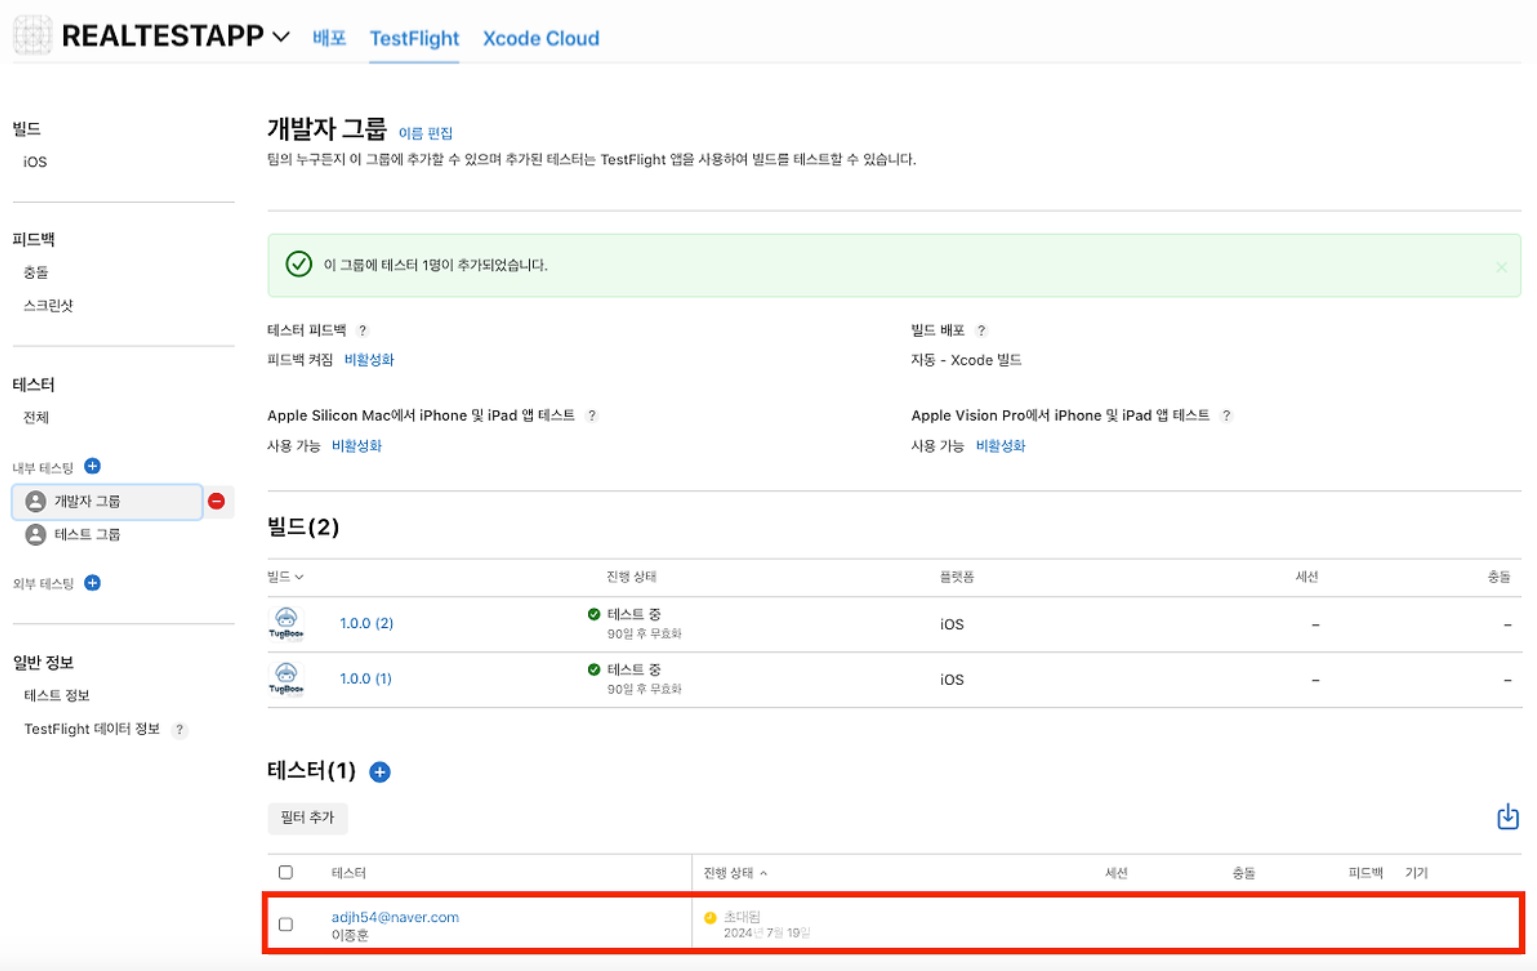Select the TestFlight tab
The image size is (1537, 971).
(414, 38)
